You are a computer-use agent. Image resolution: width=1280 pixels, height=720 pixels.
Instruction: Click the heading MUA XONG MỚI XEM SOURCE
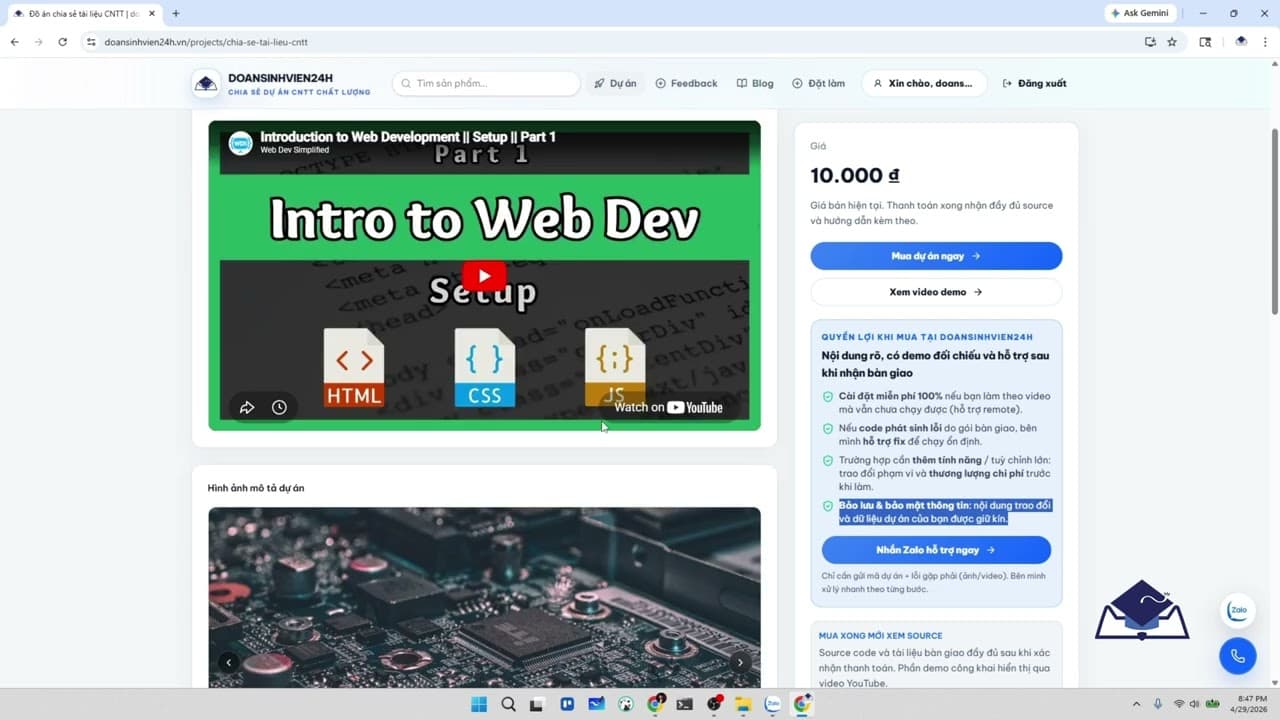(880, 635)
